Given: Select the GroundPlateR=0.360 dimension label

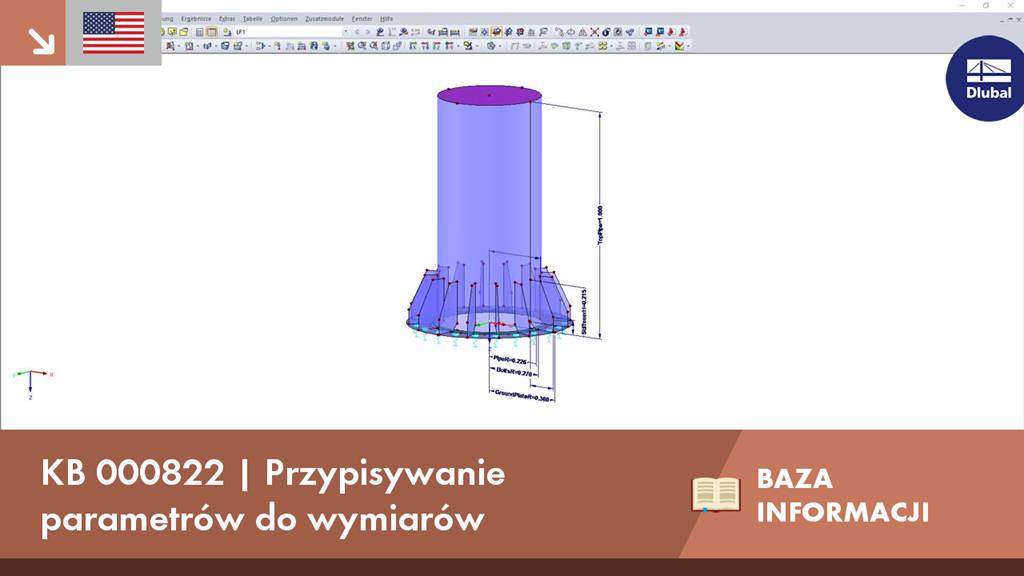Looking at the screenshot, I should 522,395.
